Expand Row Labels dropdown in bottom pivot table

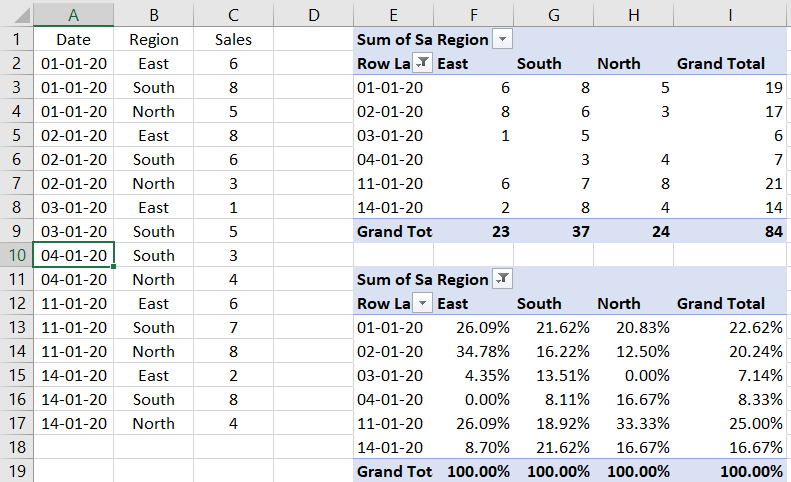click(423, 304)
